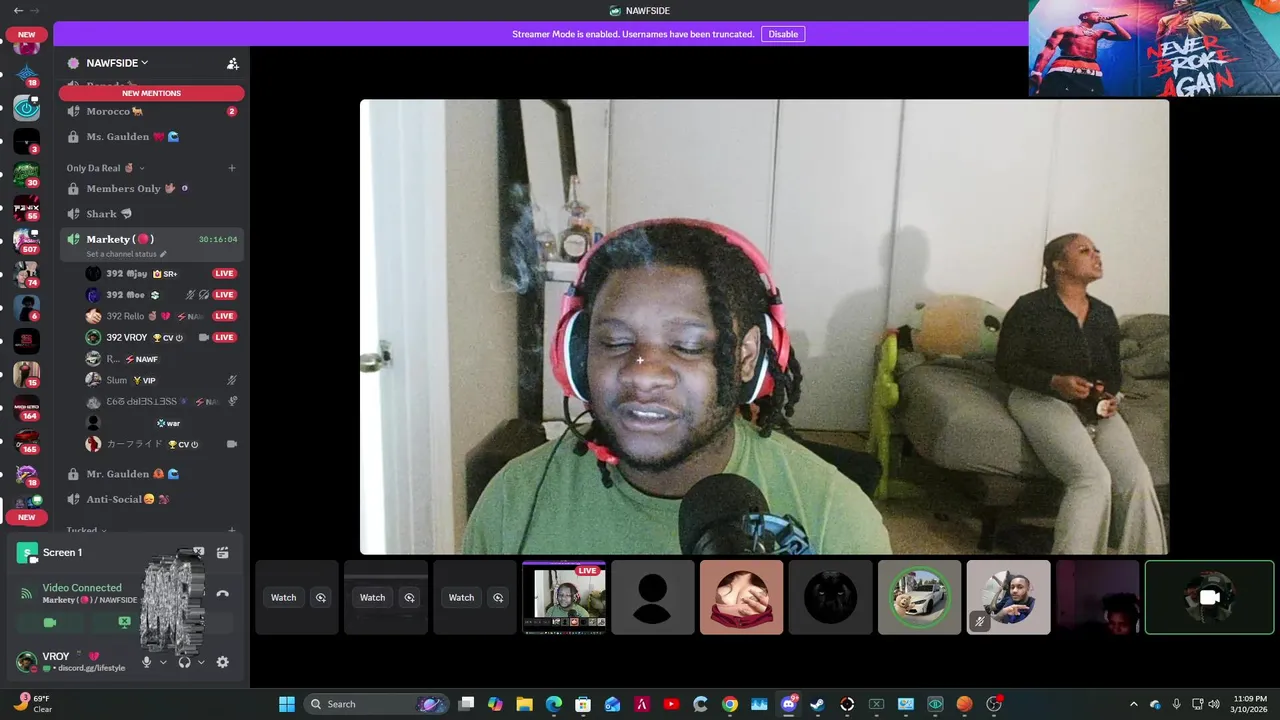Open the Members Only channel
Viewport: 1280px width, 720px height.
pos(151,188)
